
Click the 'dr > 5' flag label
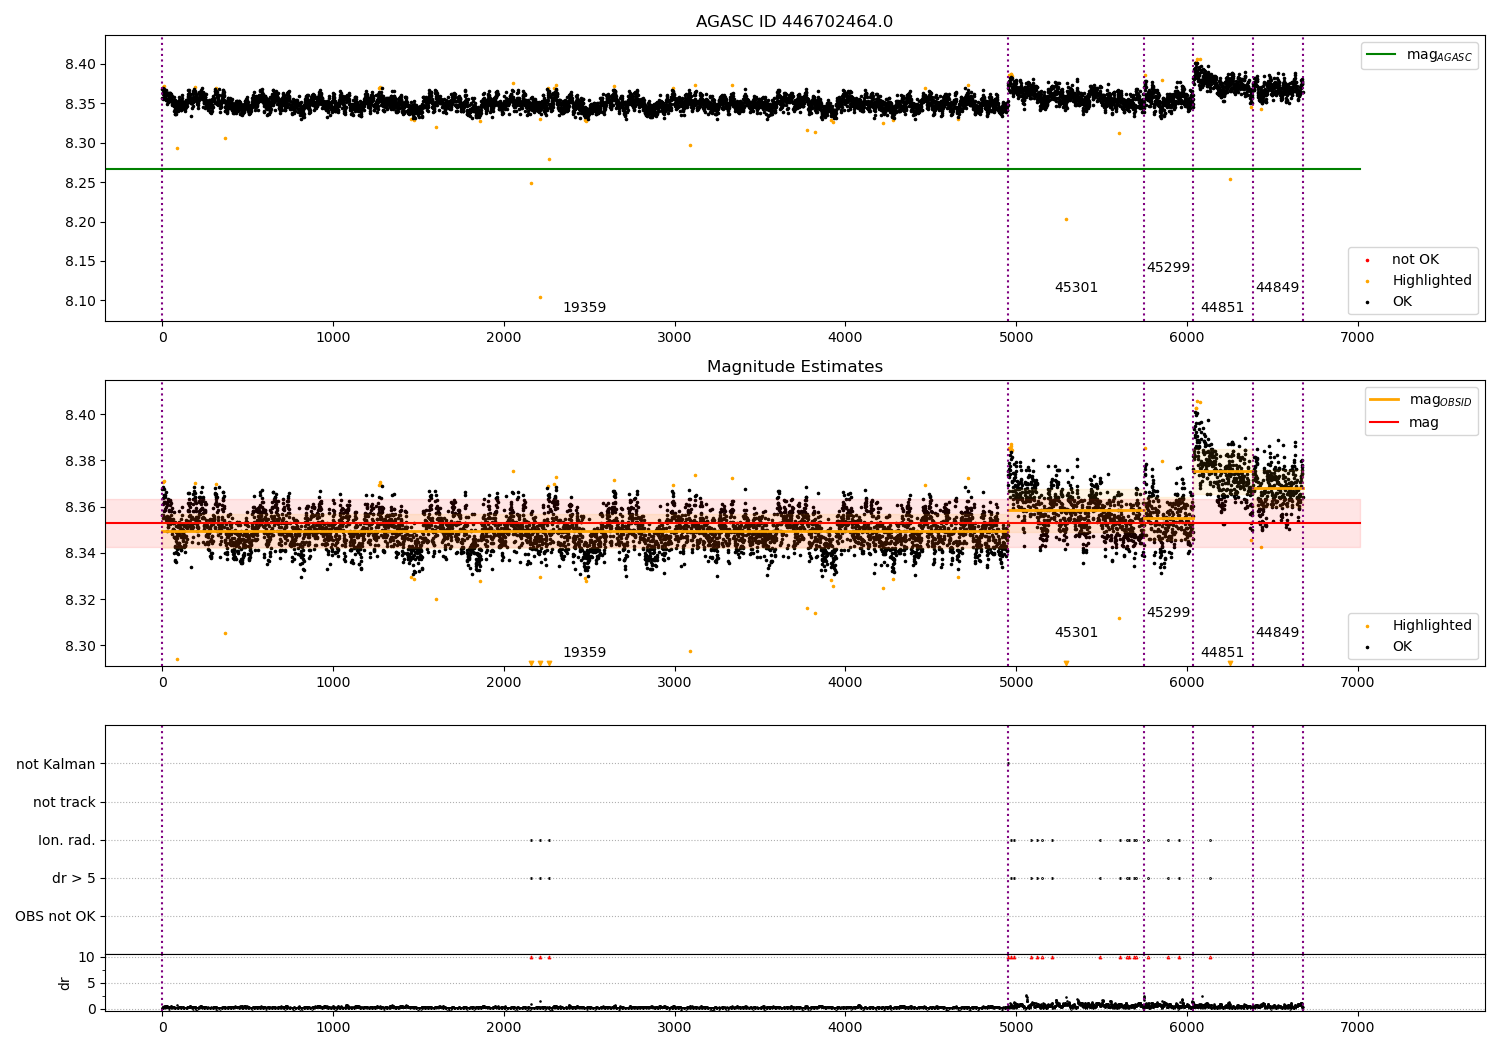(x=74, y=879)
